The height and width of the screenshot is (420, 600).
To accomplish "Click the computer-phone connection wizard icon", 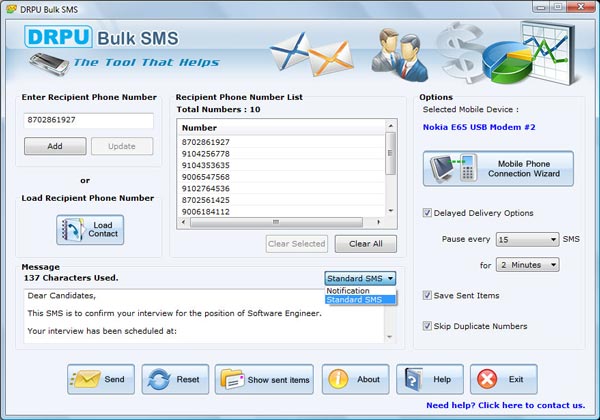I will [453, 168].
